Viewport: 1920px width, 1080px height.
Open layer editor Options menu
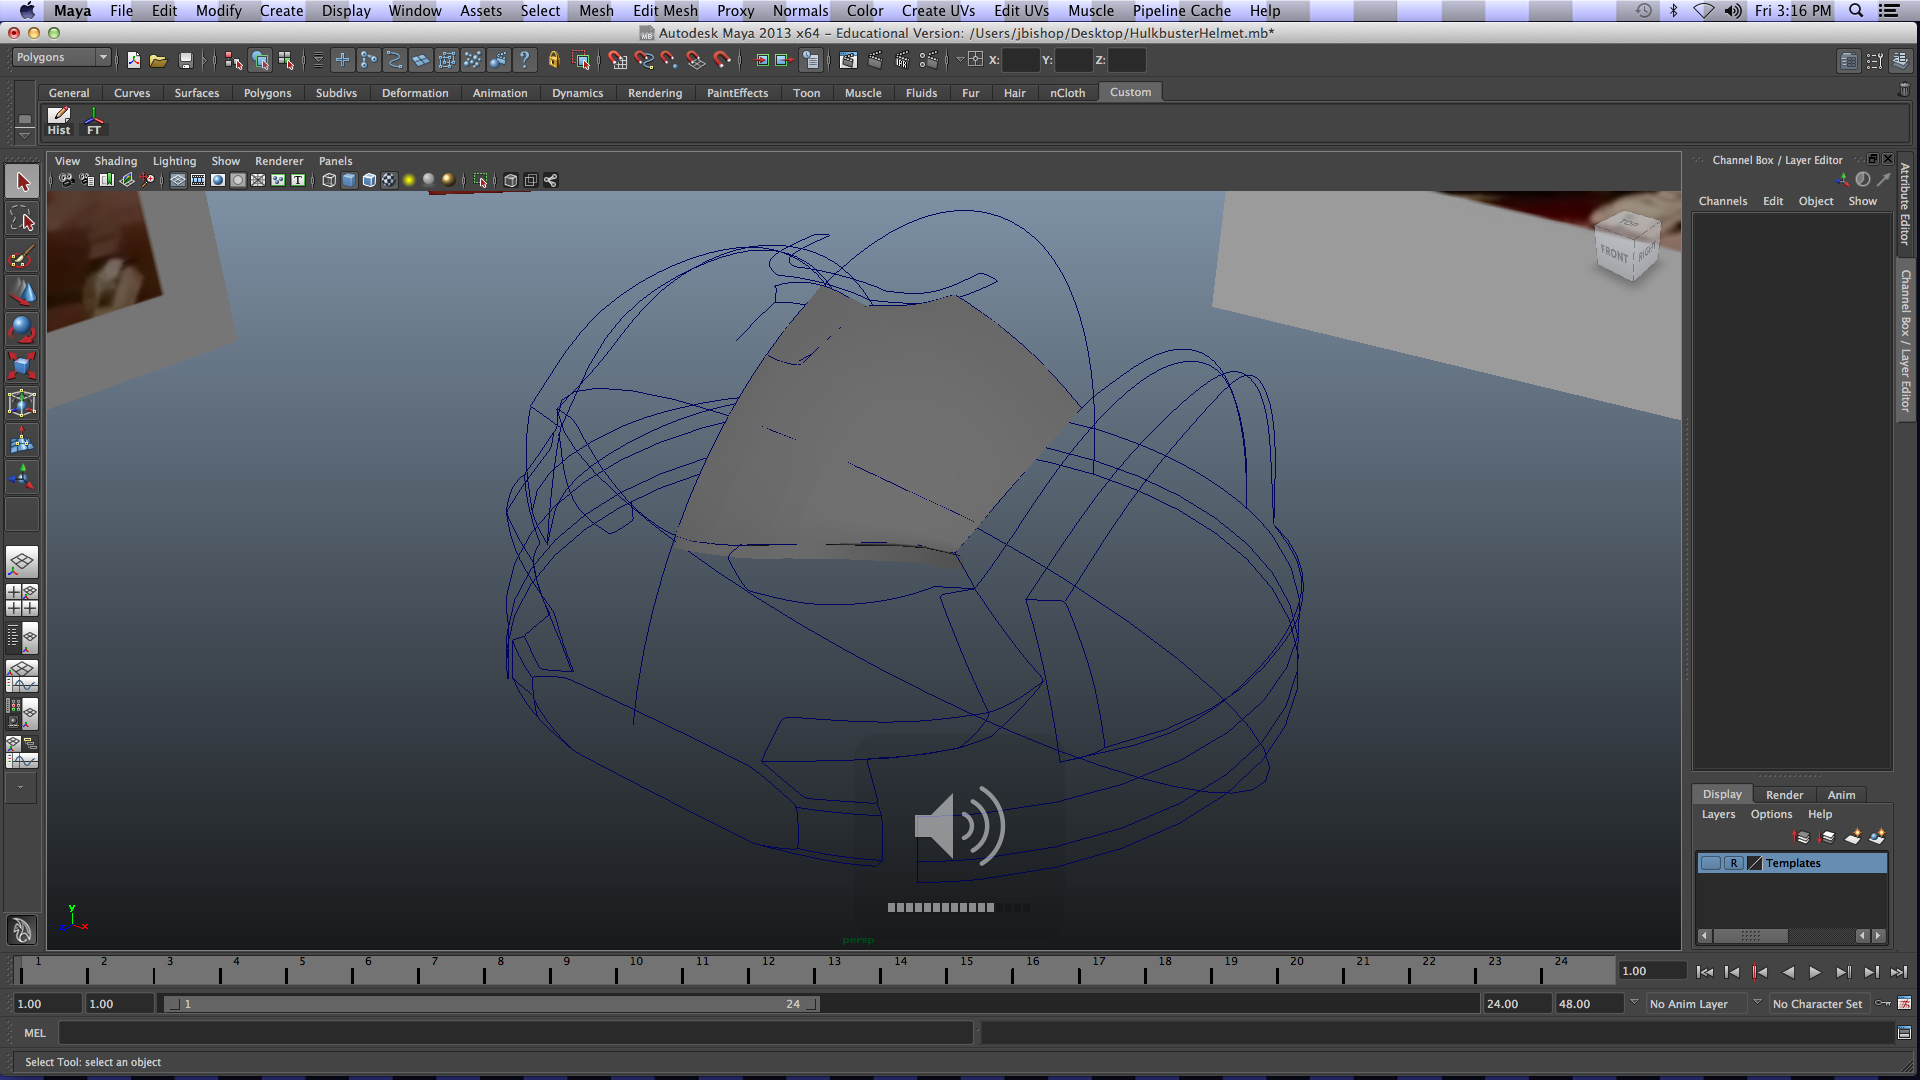point(1771,814)
